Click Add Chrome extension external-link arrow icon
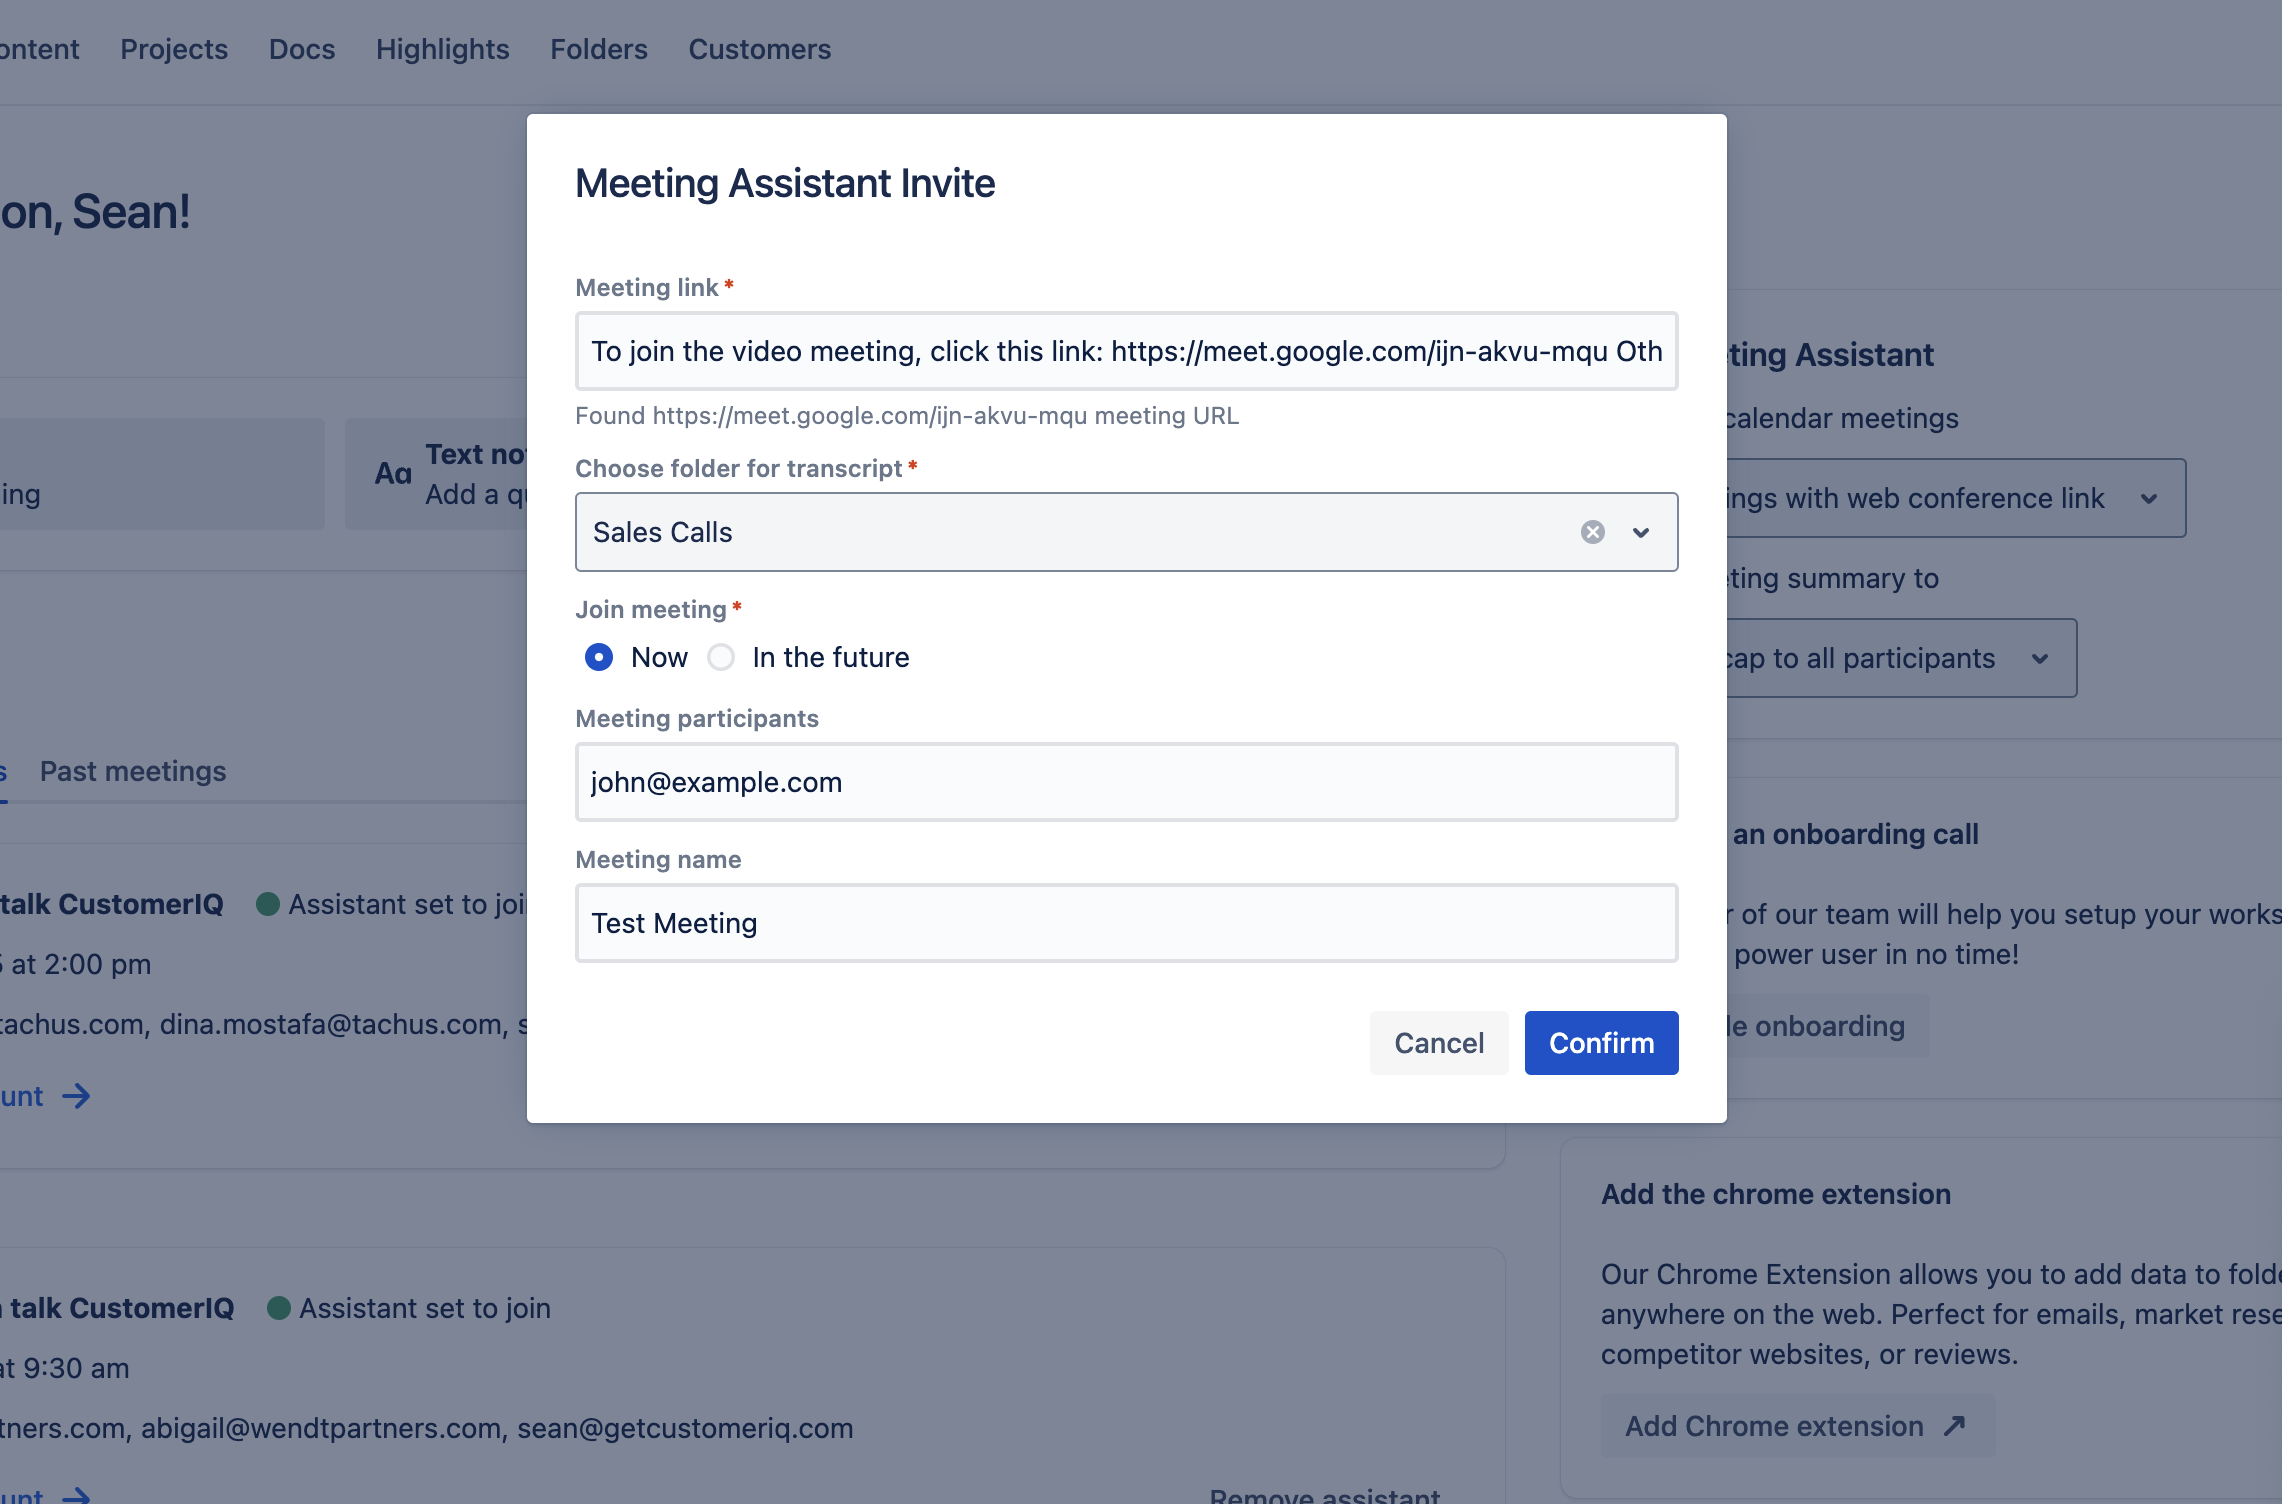 coord(1955,1426)
